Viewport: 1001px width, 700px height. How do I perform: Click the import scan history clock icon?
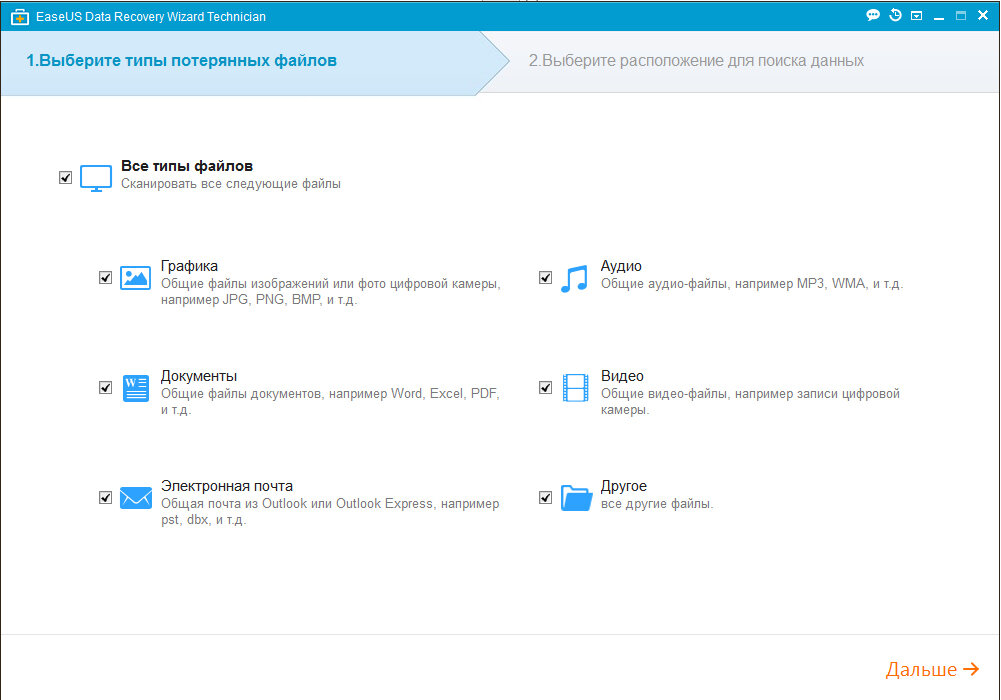[895, 15]
